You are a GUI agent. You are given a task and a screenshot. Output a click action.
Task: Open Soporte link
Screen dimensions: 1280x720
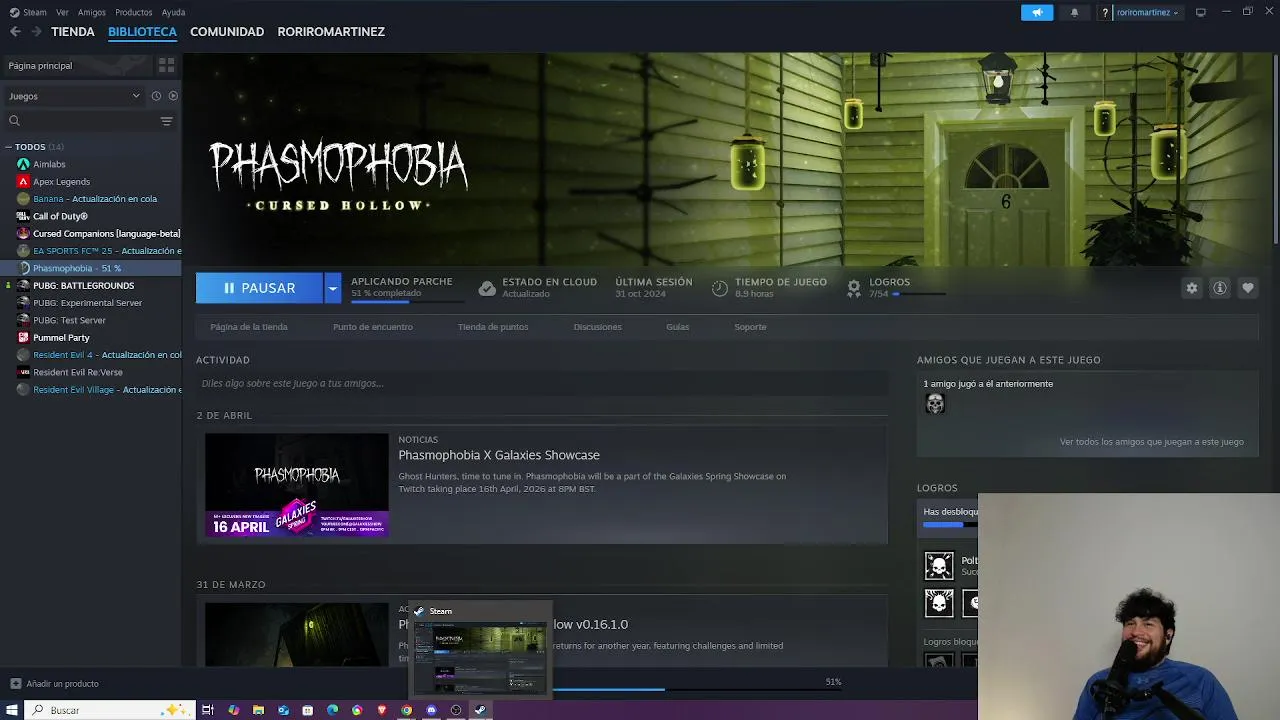coord(750,327)
